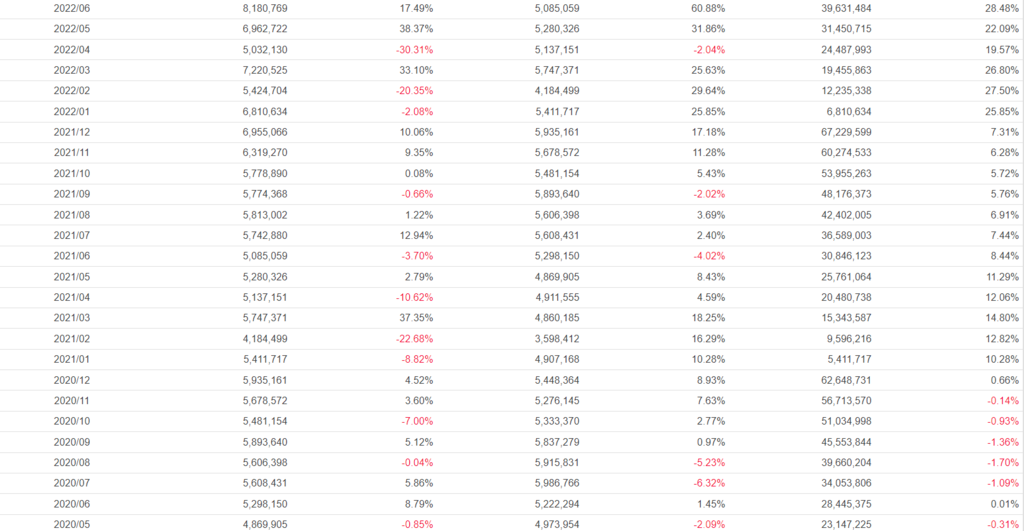Select the red -6.32% cell

click(x=705, y=482)
